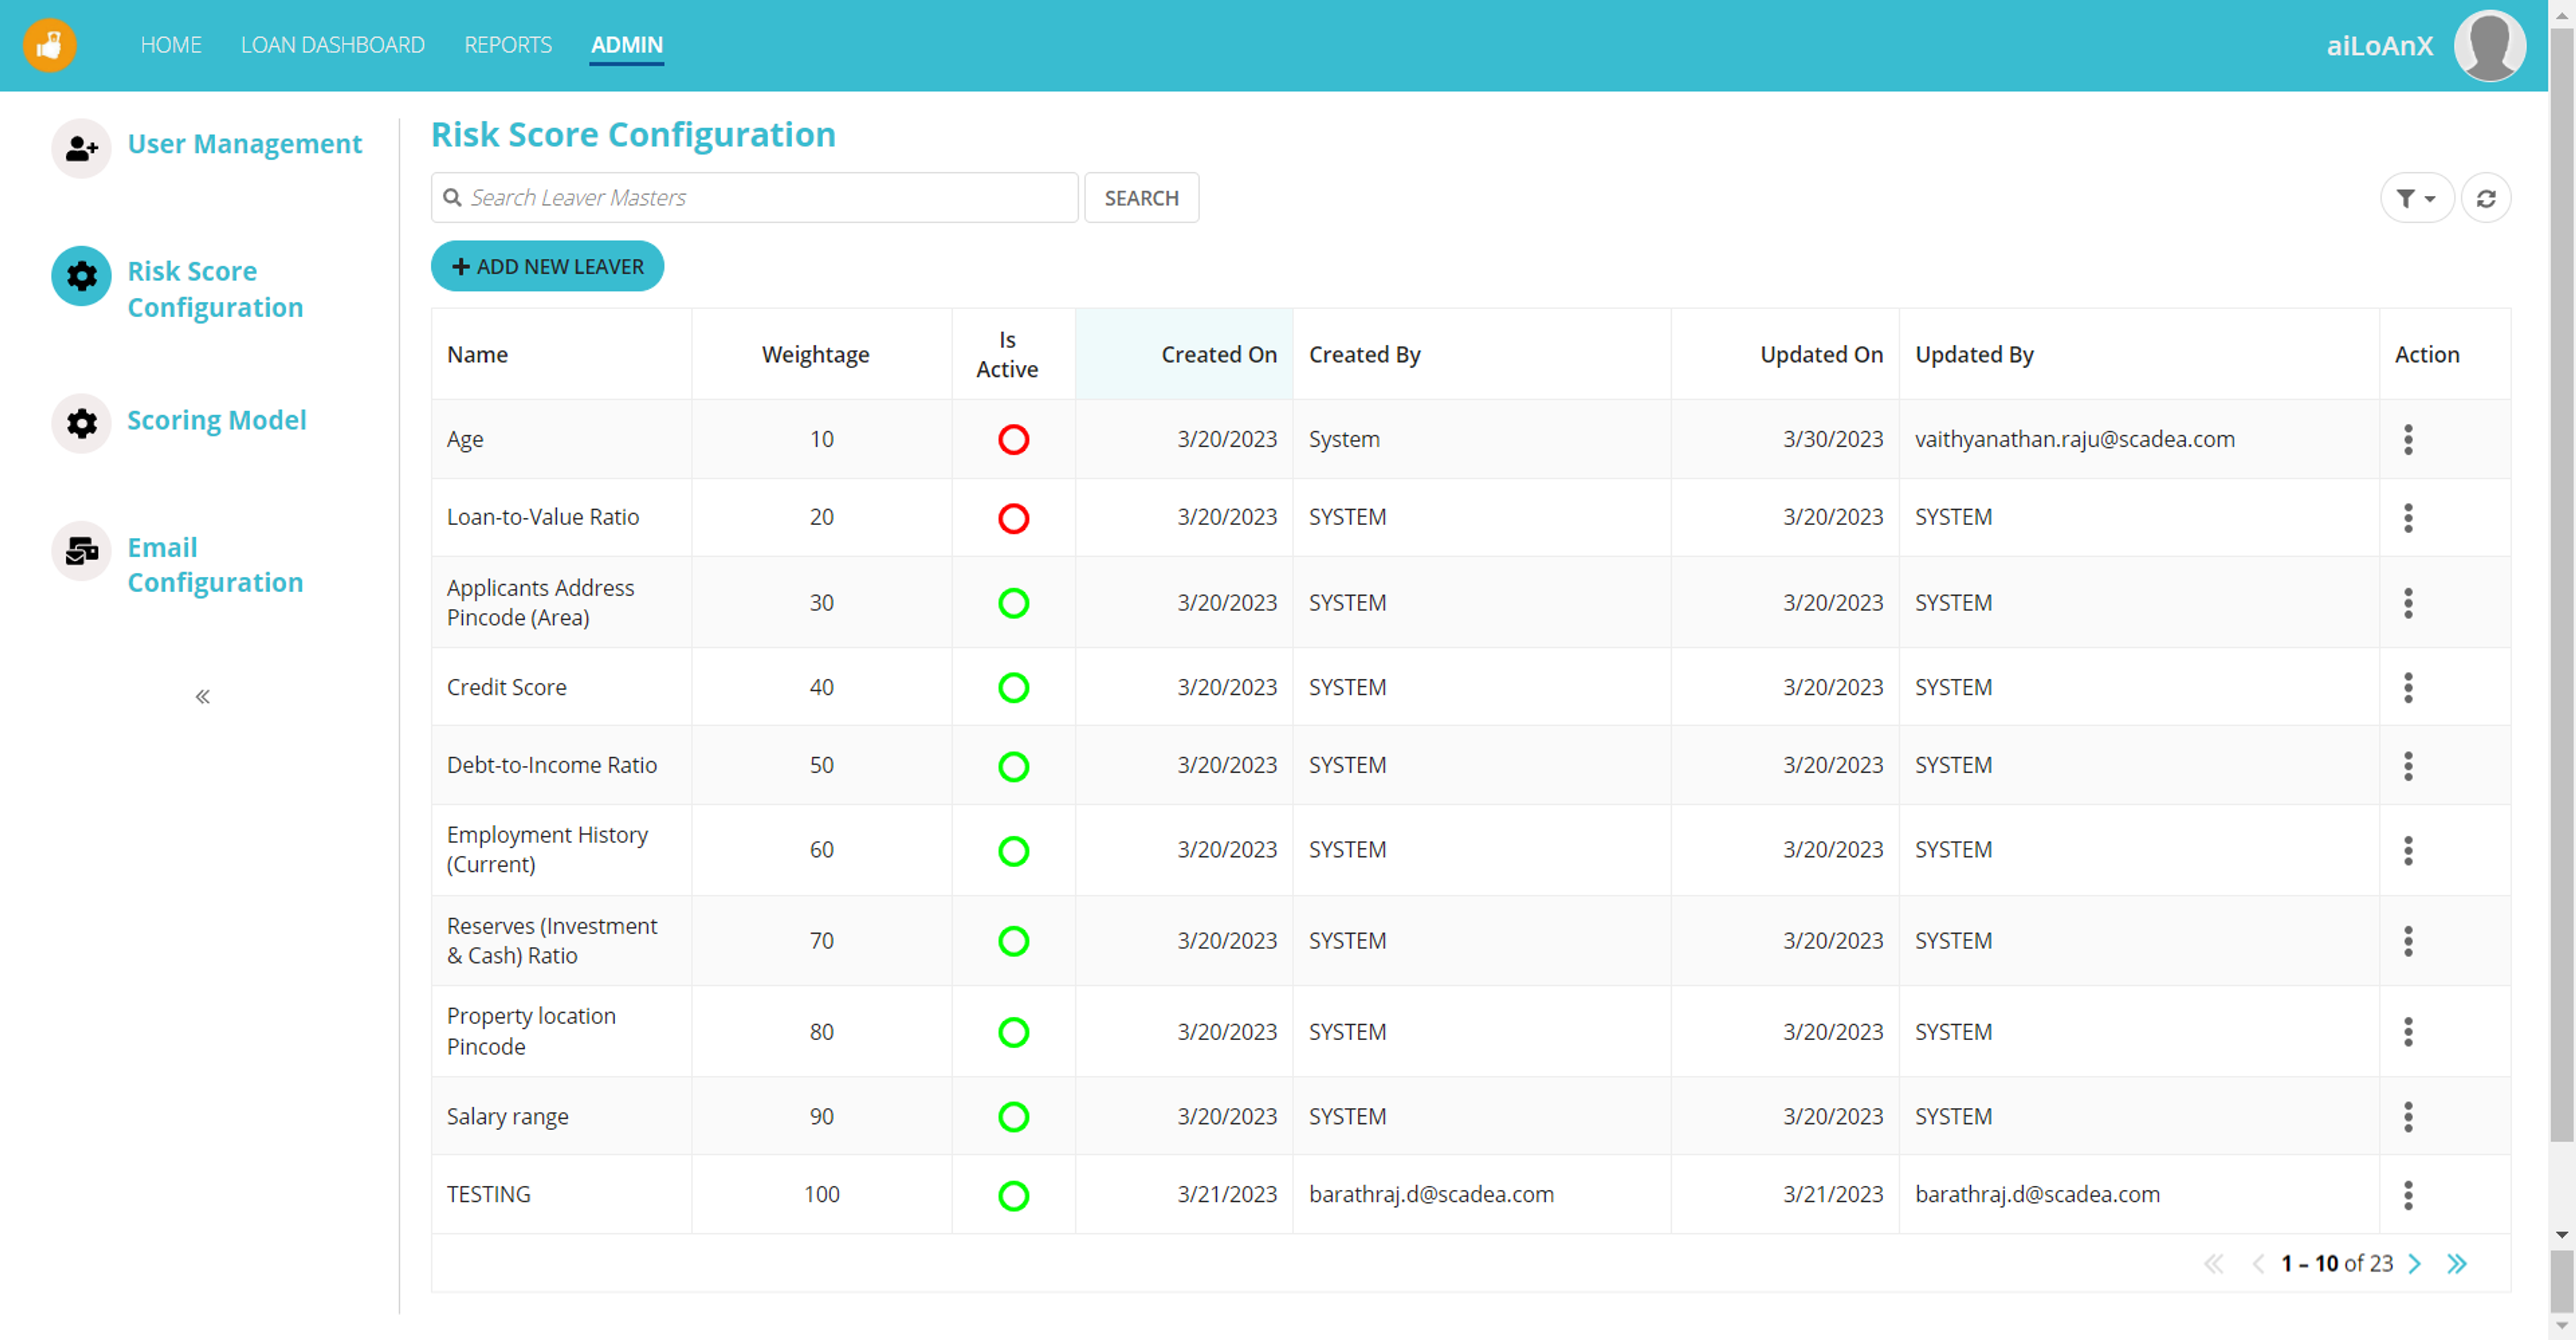This screenshot has width=2576, height=1340.
Task: Toggle Is Active indicator for Loan-to-Value Ratio
Action: point(1013,518)
